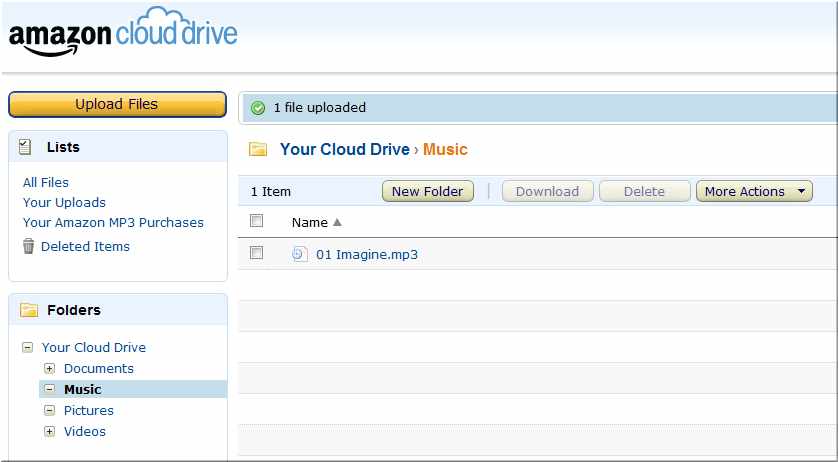Collapse the Music folder node
Image resolution: width=838 pixels, height=462 pixels.
[x=50, y=389]
